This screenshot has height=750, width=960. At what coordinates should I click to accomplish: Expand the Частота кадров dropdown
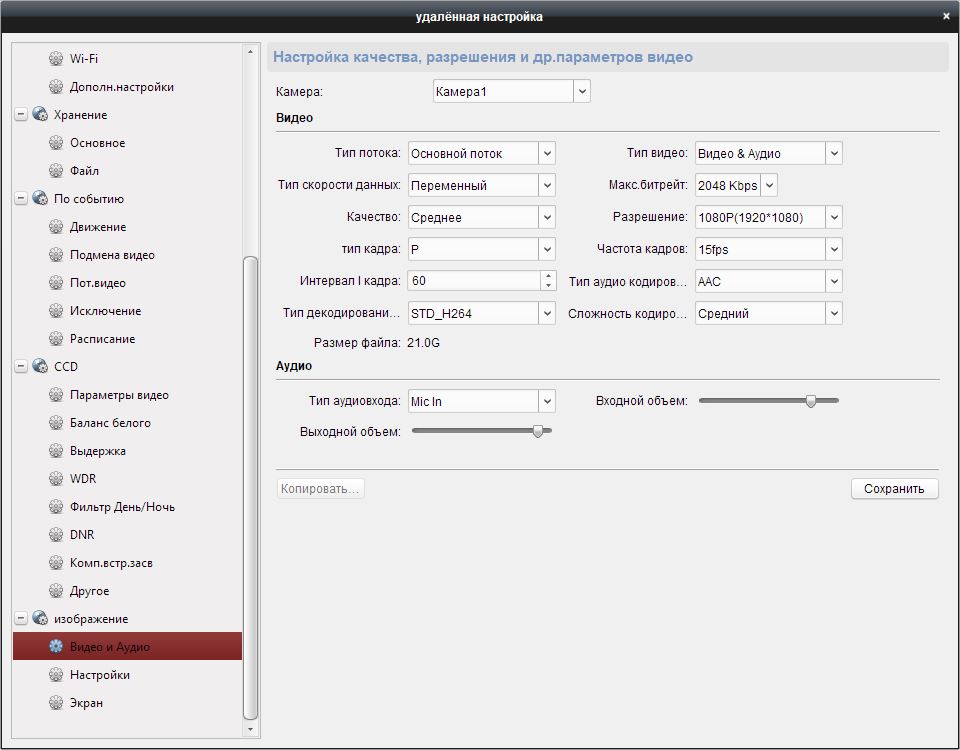tap(834, 249)
